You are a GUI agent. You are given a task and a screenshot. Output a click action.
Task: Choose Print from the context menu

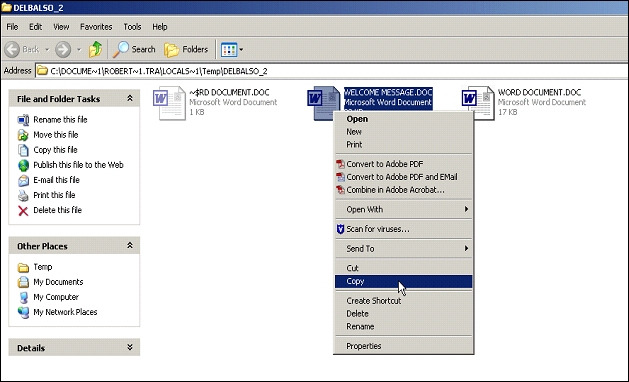(x=404, y=144)
